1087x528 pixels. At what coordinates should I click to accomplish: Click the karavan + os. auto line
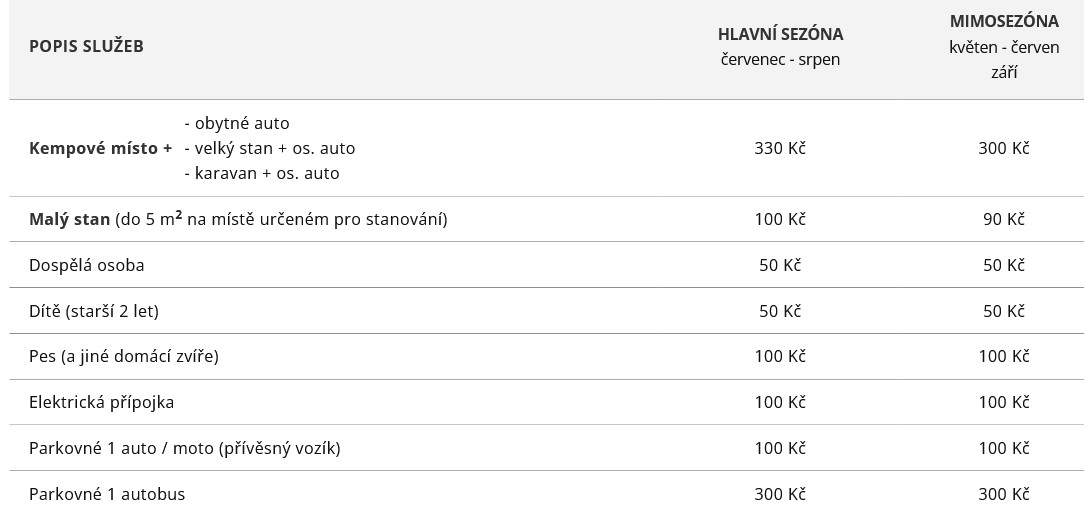point(261,173)
